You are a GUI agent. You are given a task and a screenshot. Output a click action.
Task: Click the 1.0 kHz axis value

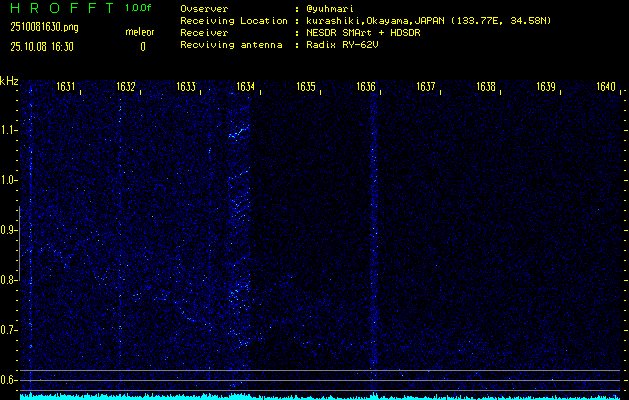[7, 181]
